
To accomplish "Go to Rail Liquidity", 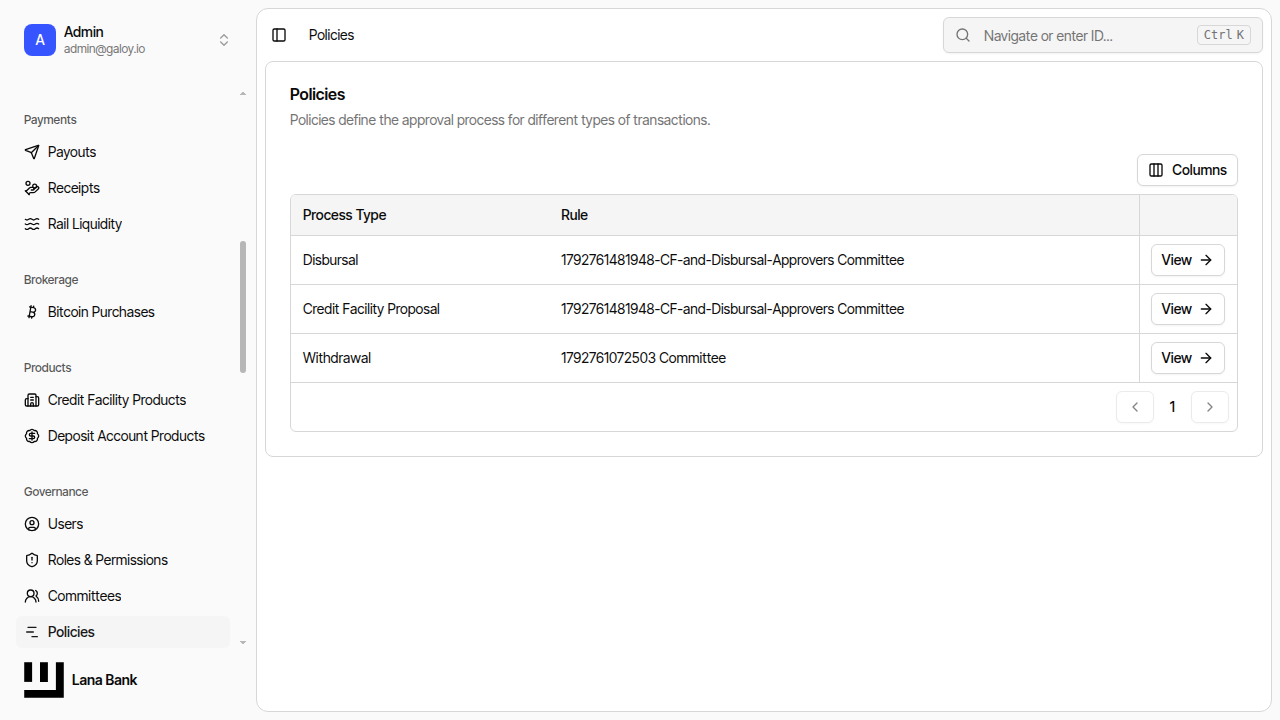I will pyautogui.click(x=123, y=224).
